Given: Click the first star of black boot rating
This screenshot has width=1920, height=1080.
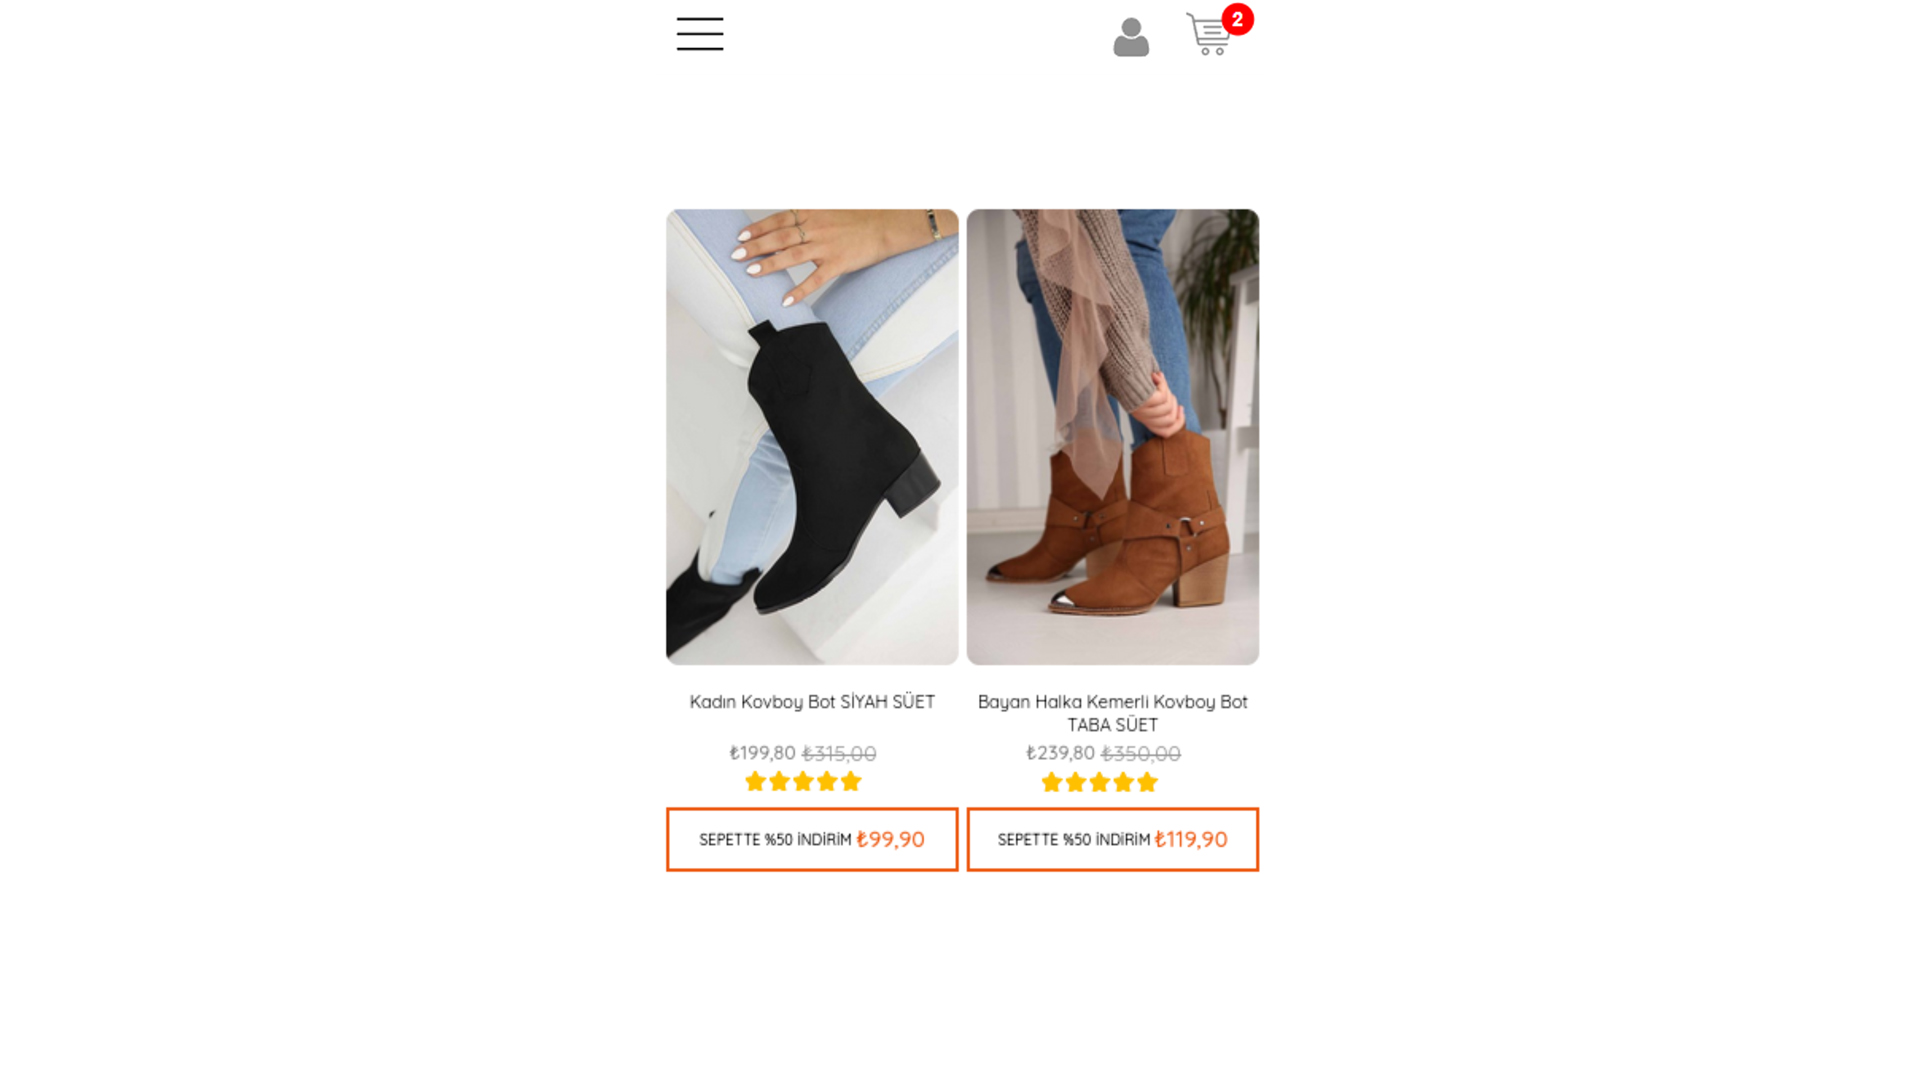Looking at the screenshot, I should click(755, 782).
